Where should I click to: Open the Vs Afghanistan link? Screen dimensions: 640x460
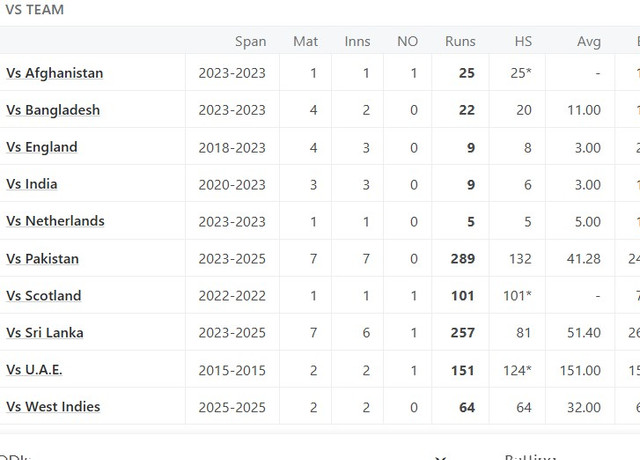pyautogui.click(x=54, y=73)
